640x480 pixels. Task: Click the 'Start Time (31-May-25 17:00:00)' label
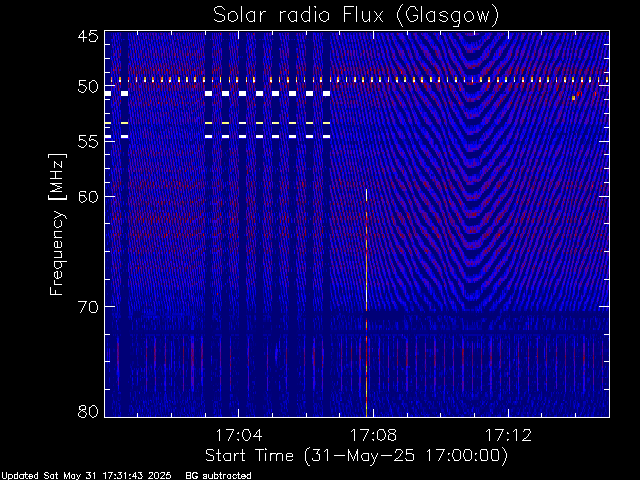356,456
